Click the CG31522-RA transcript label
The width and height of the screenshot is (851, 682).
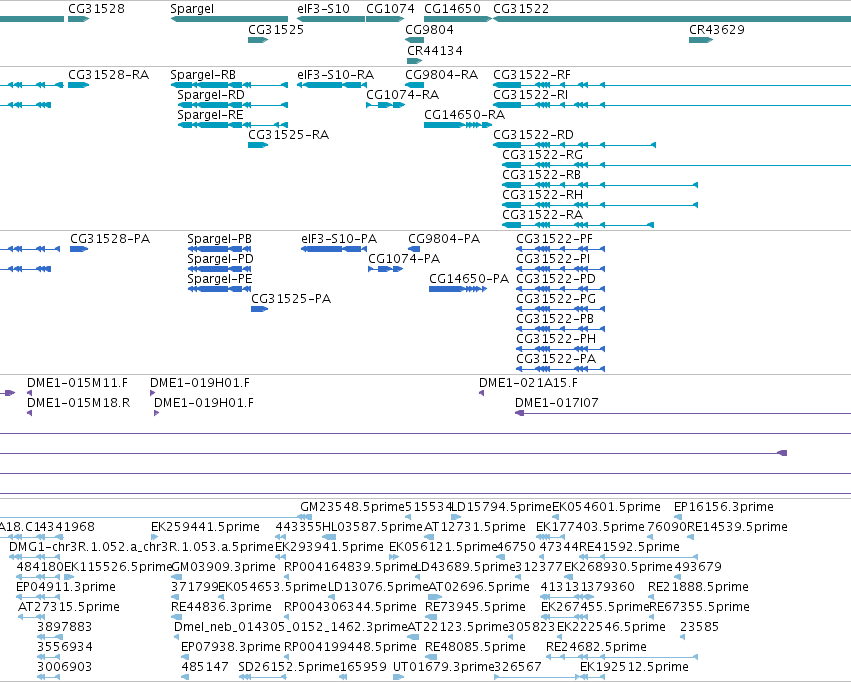click(x=542, y=215)
